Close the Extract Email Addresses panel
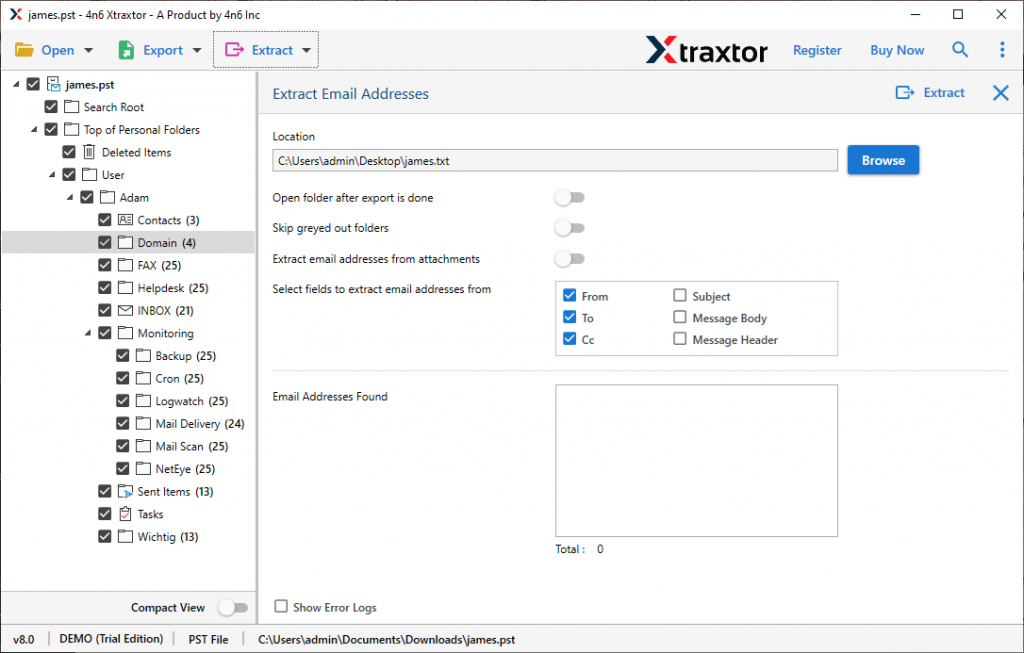Viewport: 1024px width, 653px height. click(x=1000, y=93)
